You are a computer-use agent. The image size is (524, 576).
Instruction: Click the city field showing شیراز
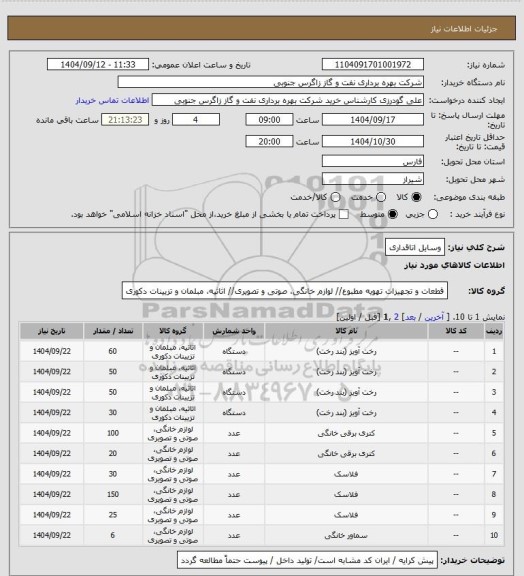pyautogui.click(x=373, y=179)
